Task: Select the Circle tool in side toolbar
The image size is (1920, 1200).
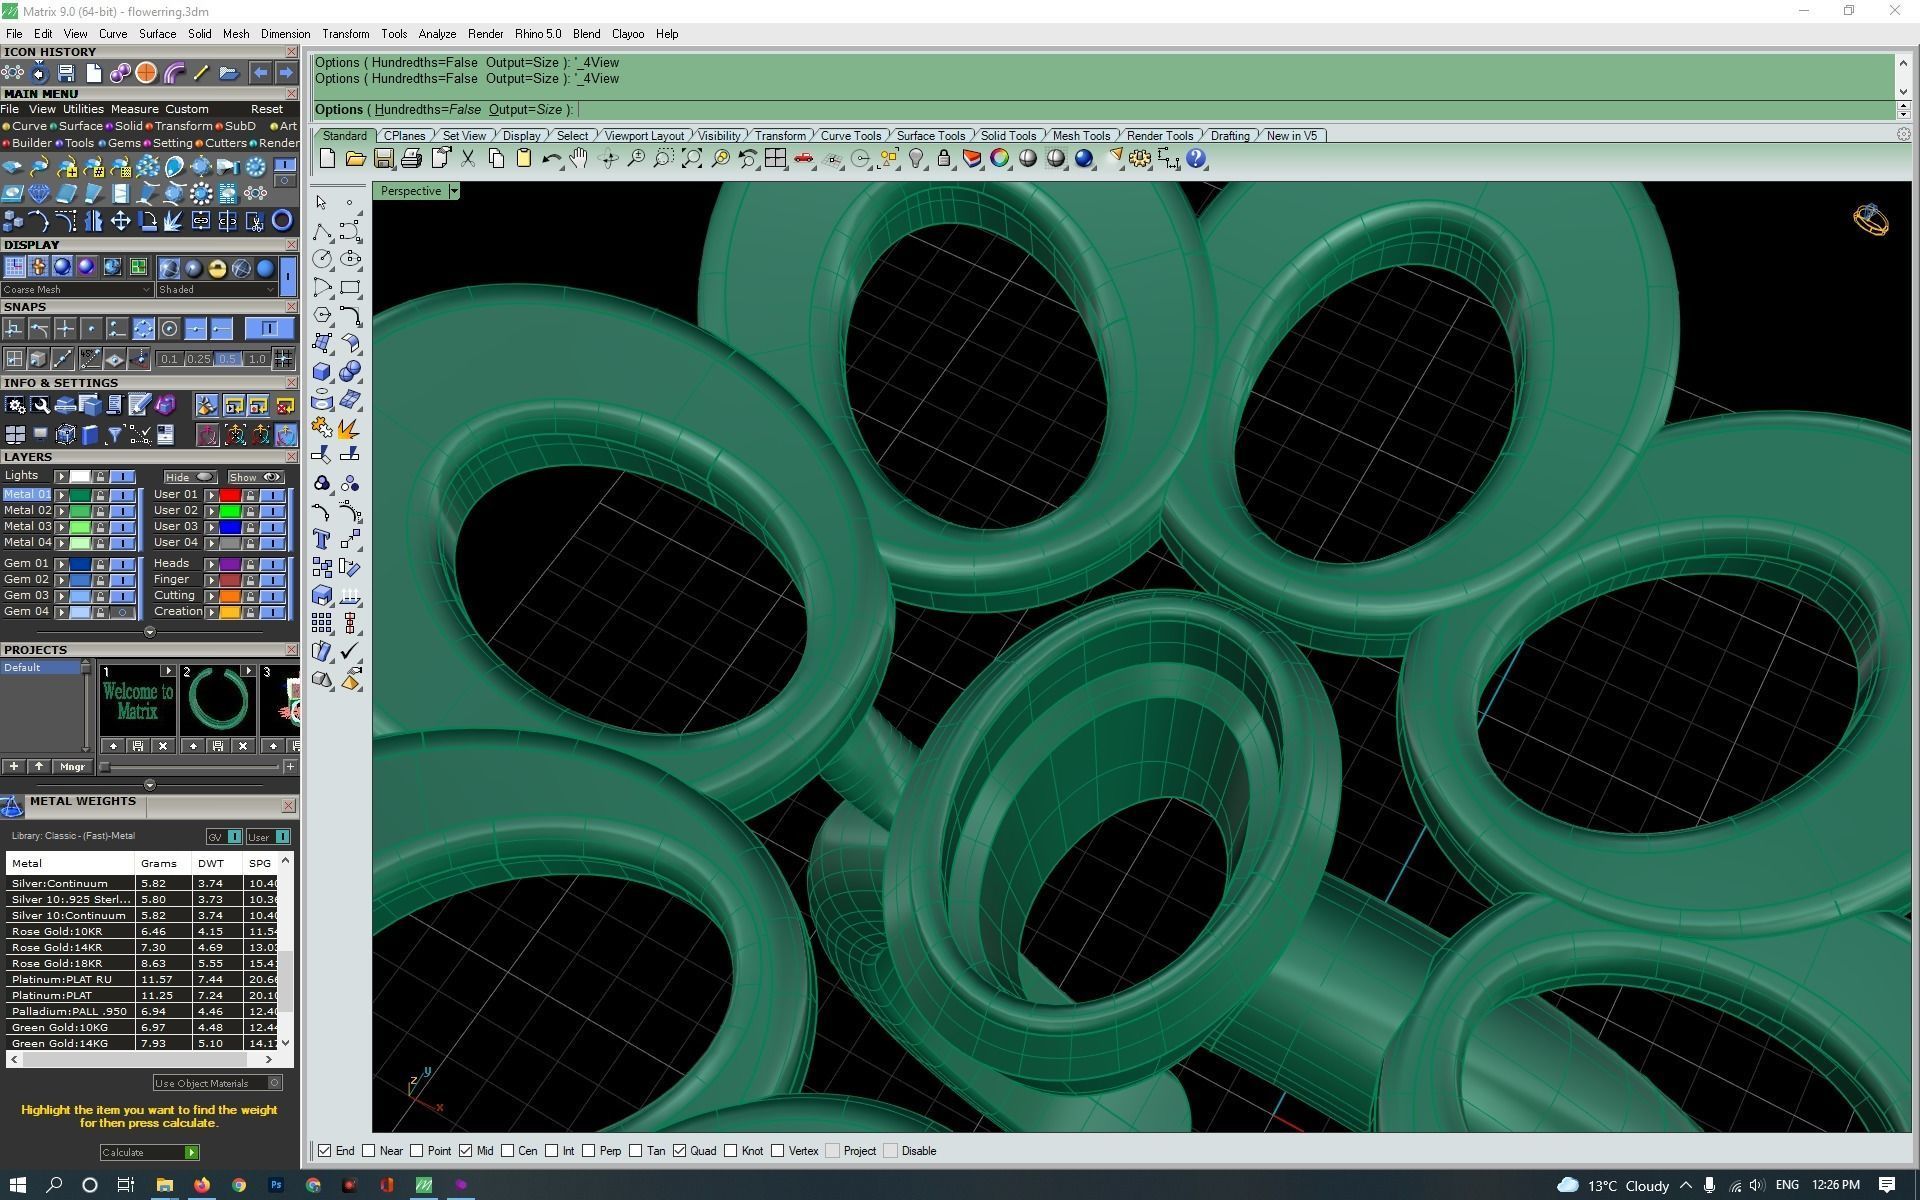Action: click(322, 259)
